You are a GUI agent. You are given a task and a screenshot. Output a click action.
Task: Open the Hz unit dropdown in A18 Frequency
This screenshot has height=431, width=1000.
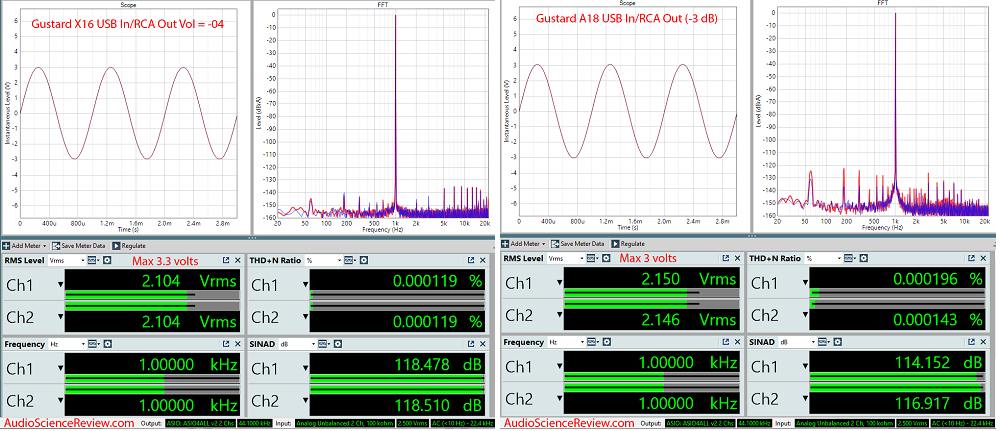tap(566, 342)
